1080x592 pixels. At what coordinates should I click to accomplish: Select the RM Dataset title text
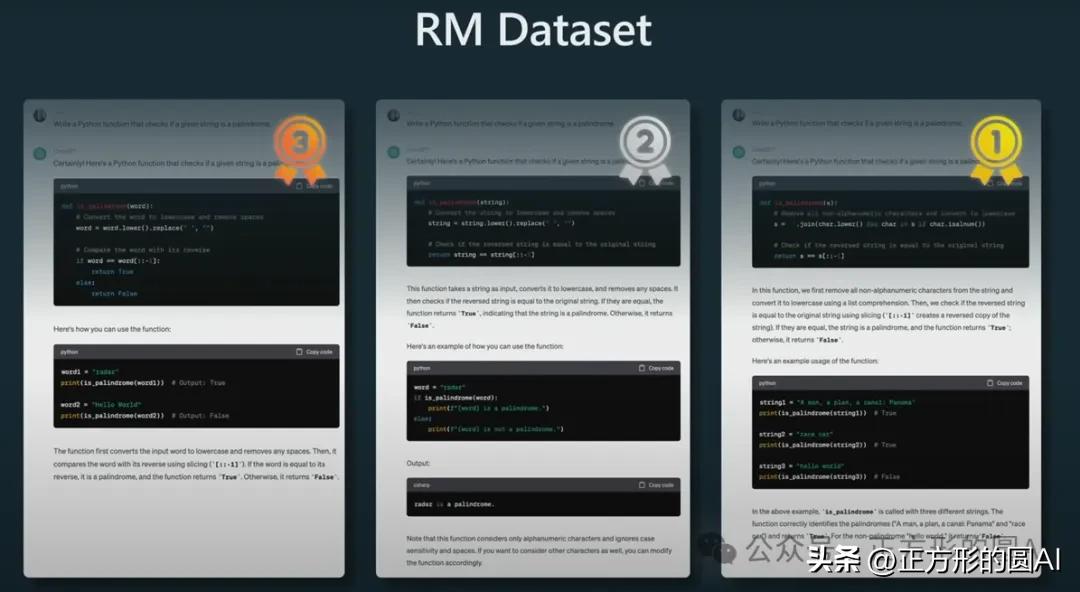[x=533, y=30]
